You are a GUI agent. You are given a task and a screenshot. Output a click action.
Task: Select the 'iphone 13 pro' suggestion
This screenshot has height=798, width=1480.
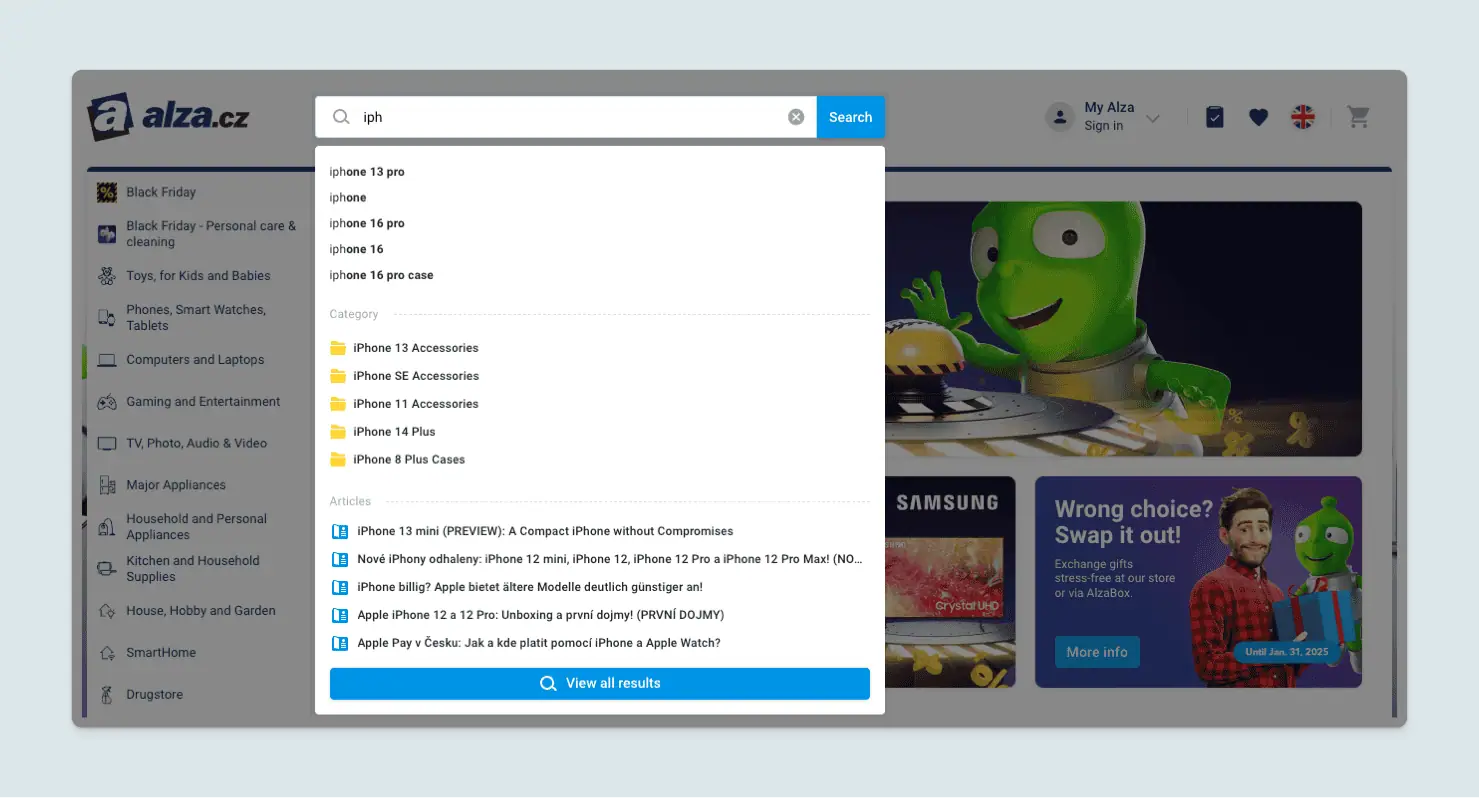[367, 172]
